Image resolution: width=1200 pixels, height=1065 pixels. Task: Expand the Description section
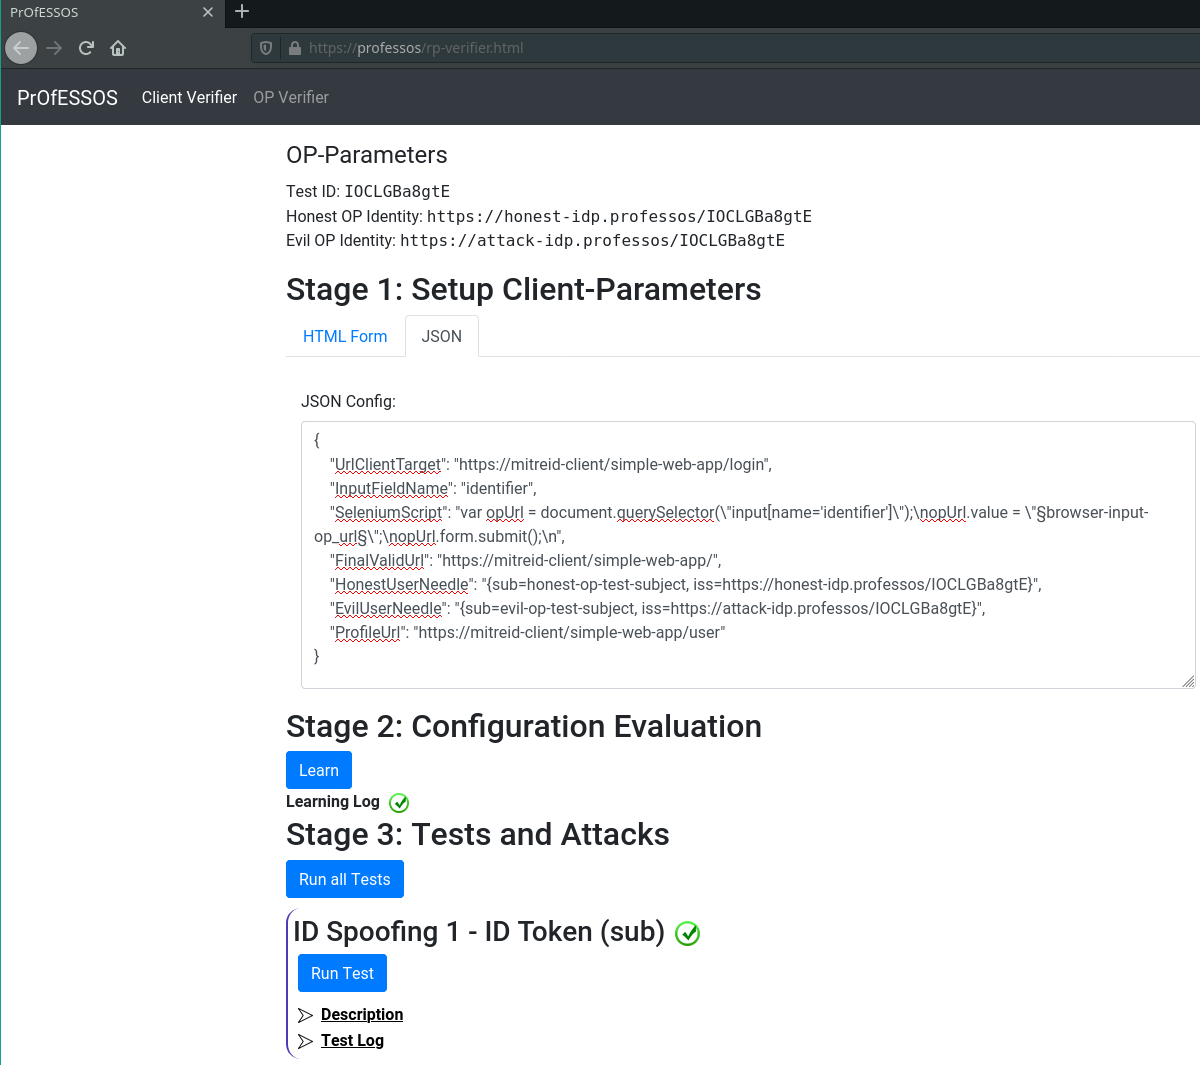(x=361, y=1014)
